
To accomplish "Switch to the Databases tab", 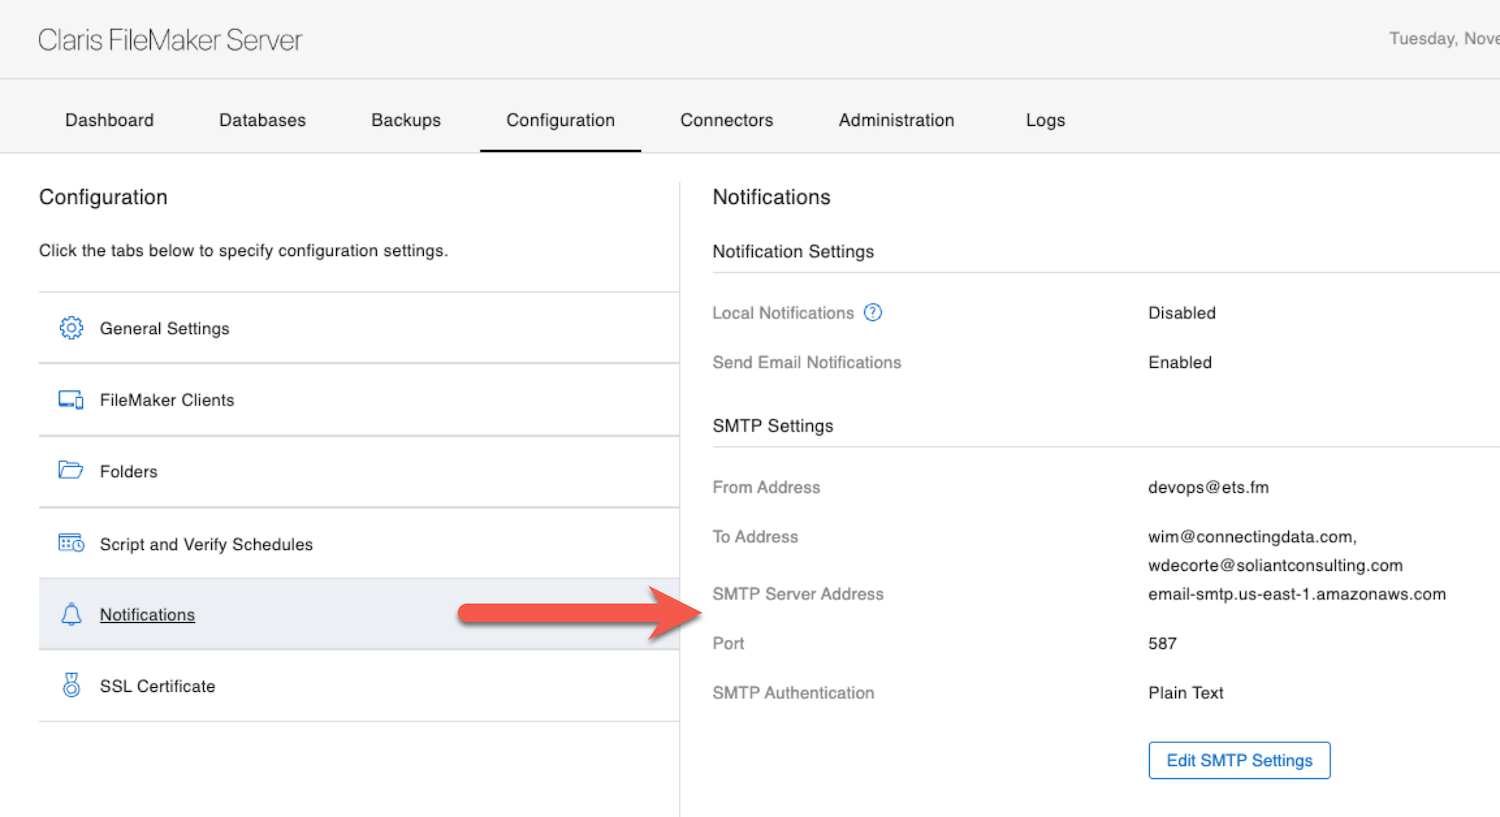I will pyautogui.click(x=263, y=120).
